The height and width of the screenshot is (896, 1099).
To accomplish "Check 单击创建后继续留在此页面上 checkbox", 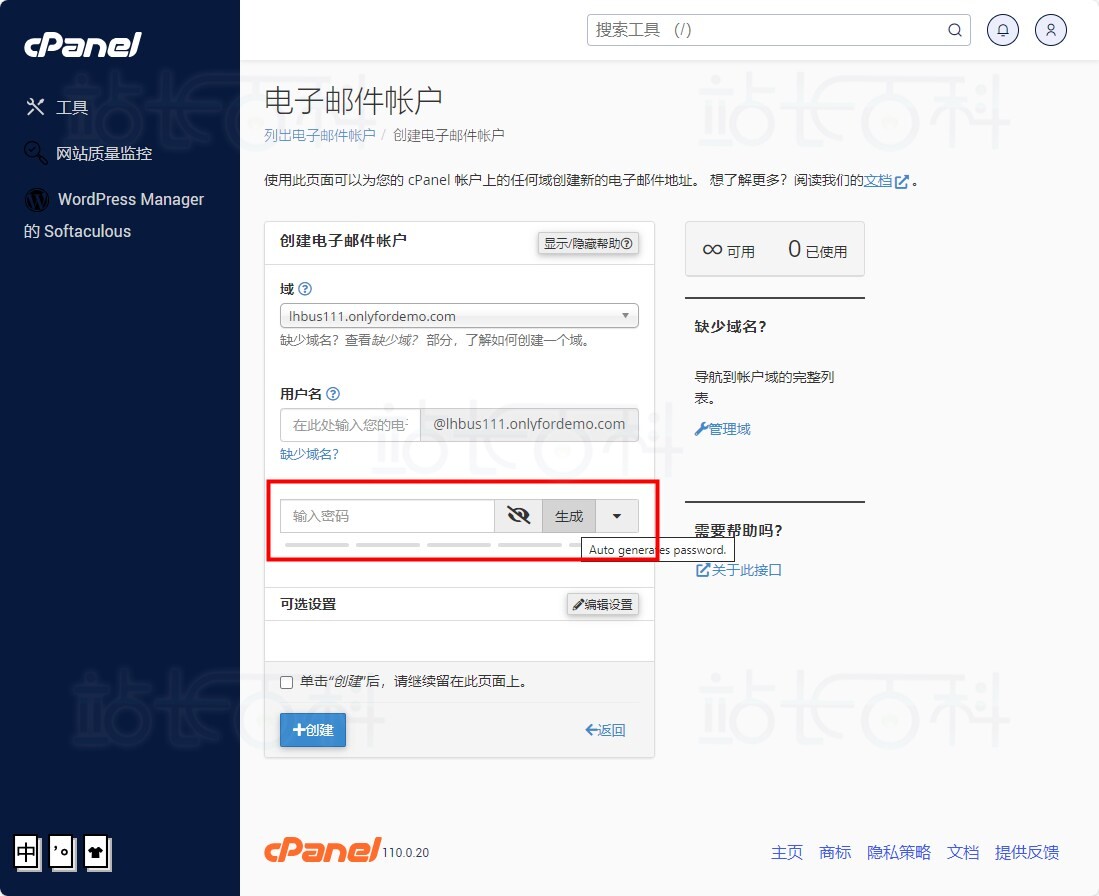I will pyautogui.click(x=287, y=682).
